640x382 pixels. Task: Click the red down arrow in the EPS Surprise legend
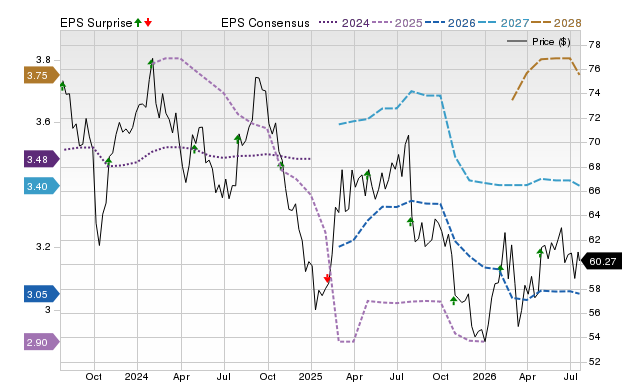(148, 22)
